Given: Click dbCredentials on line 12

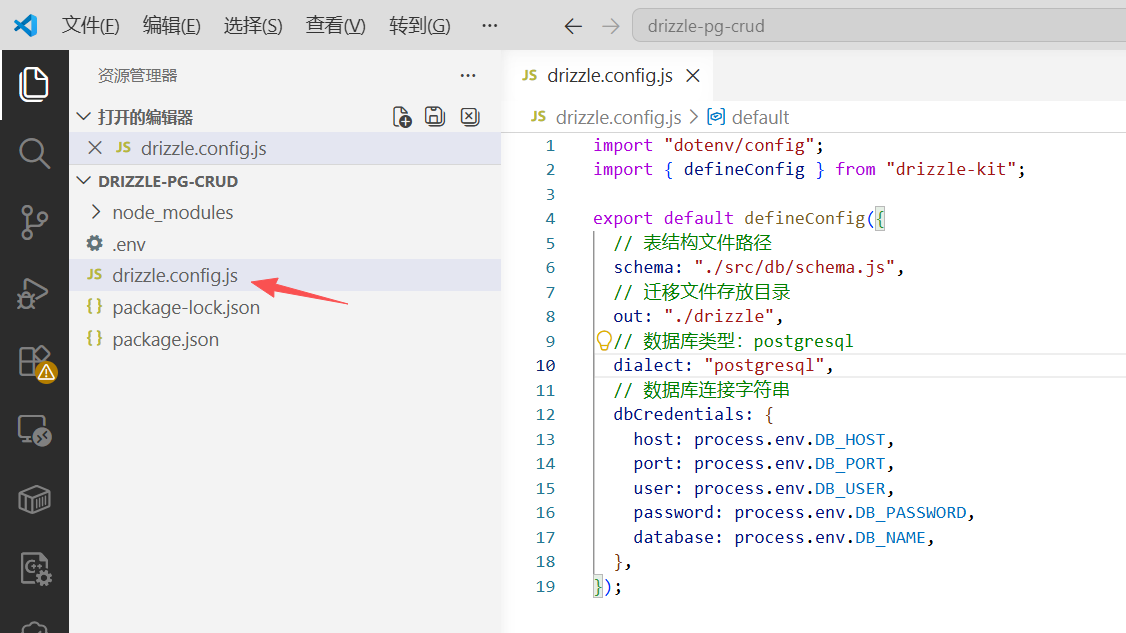Looking at the screenshot, I should 679,414.
